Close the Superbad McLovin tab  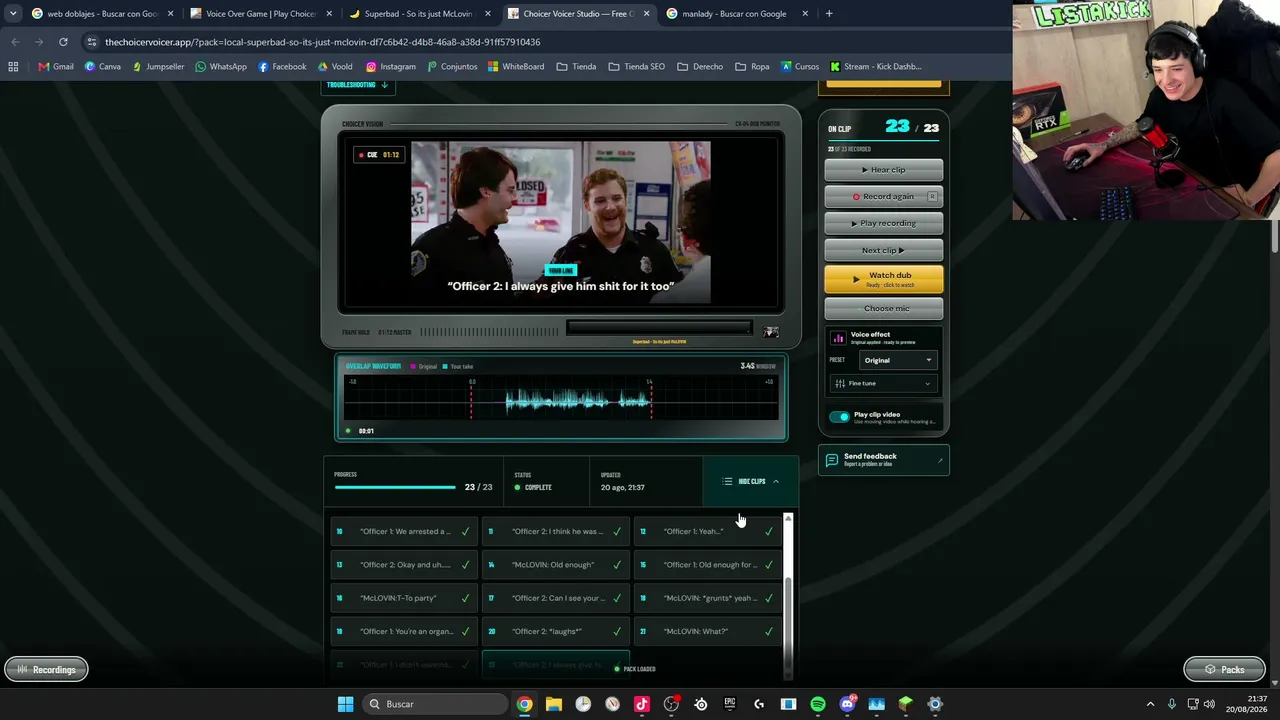[x=487, y=14]
